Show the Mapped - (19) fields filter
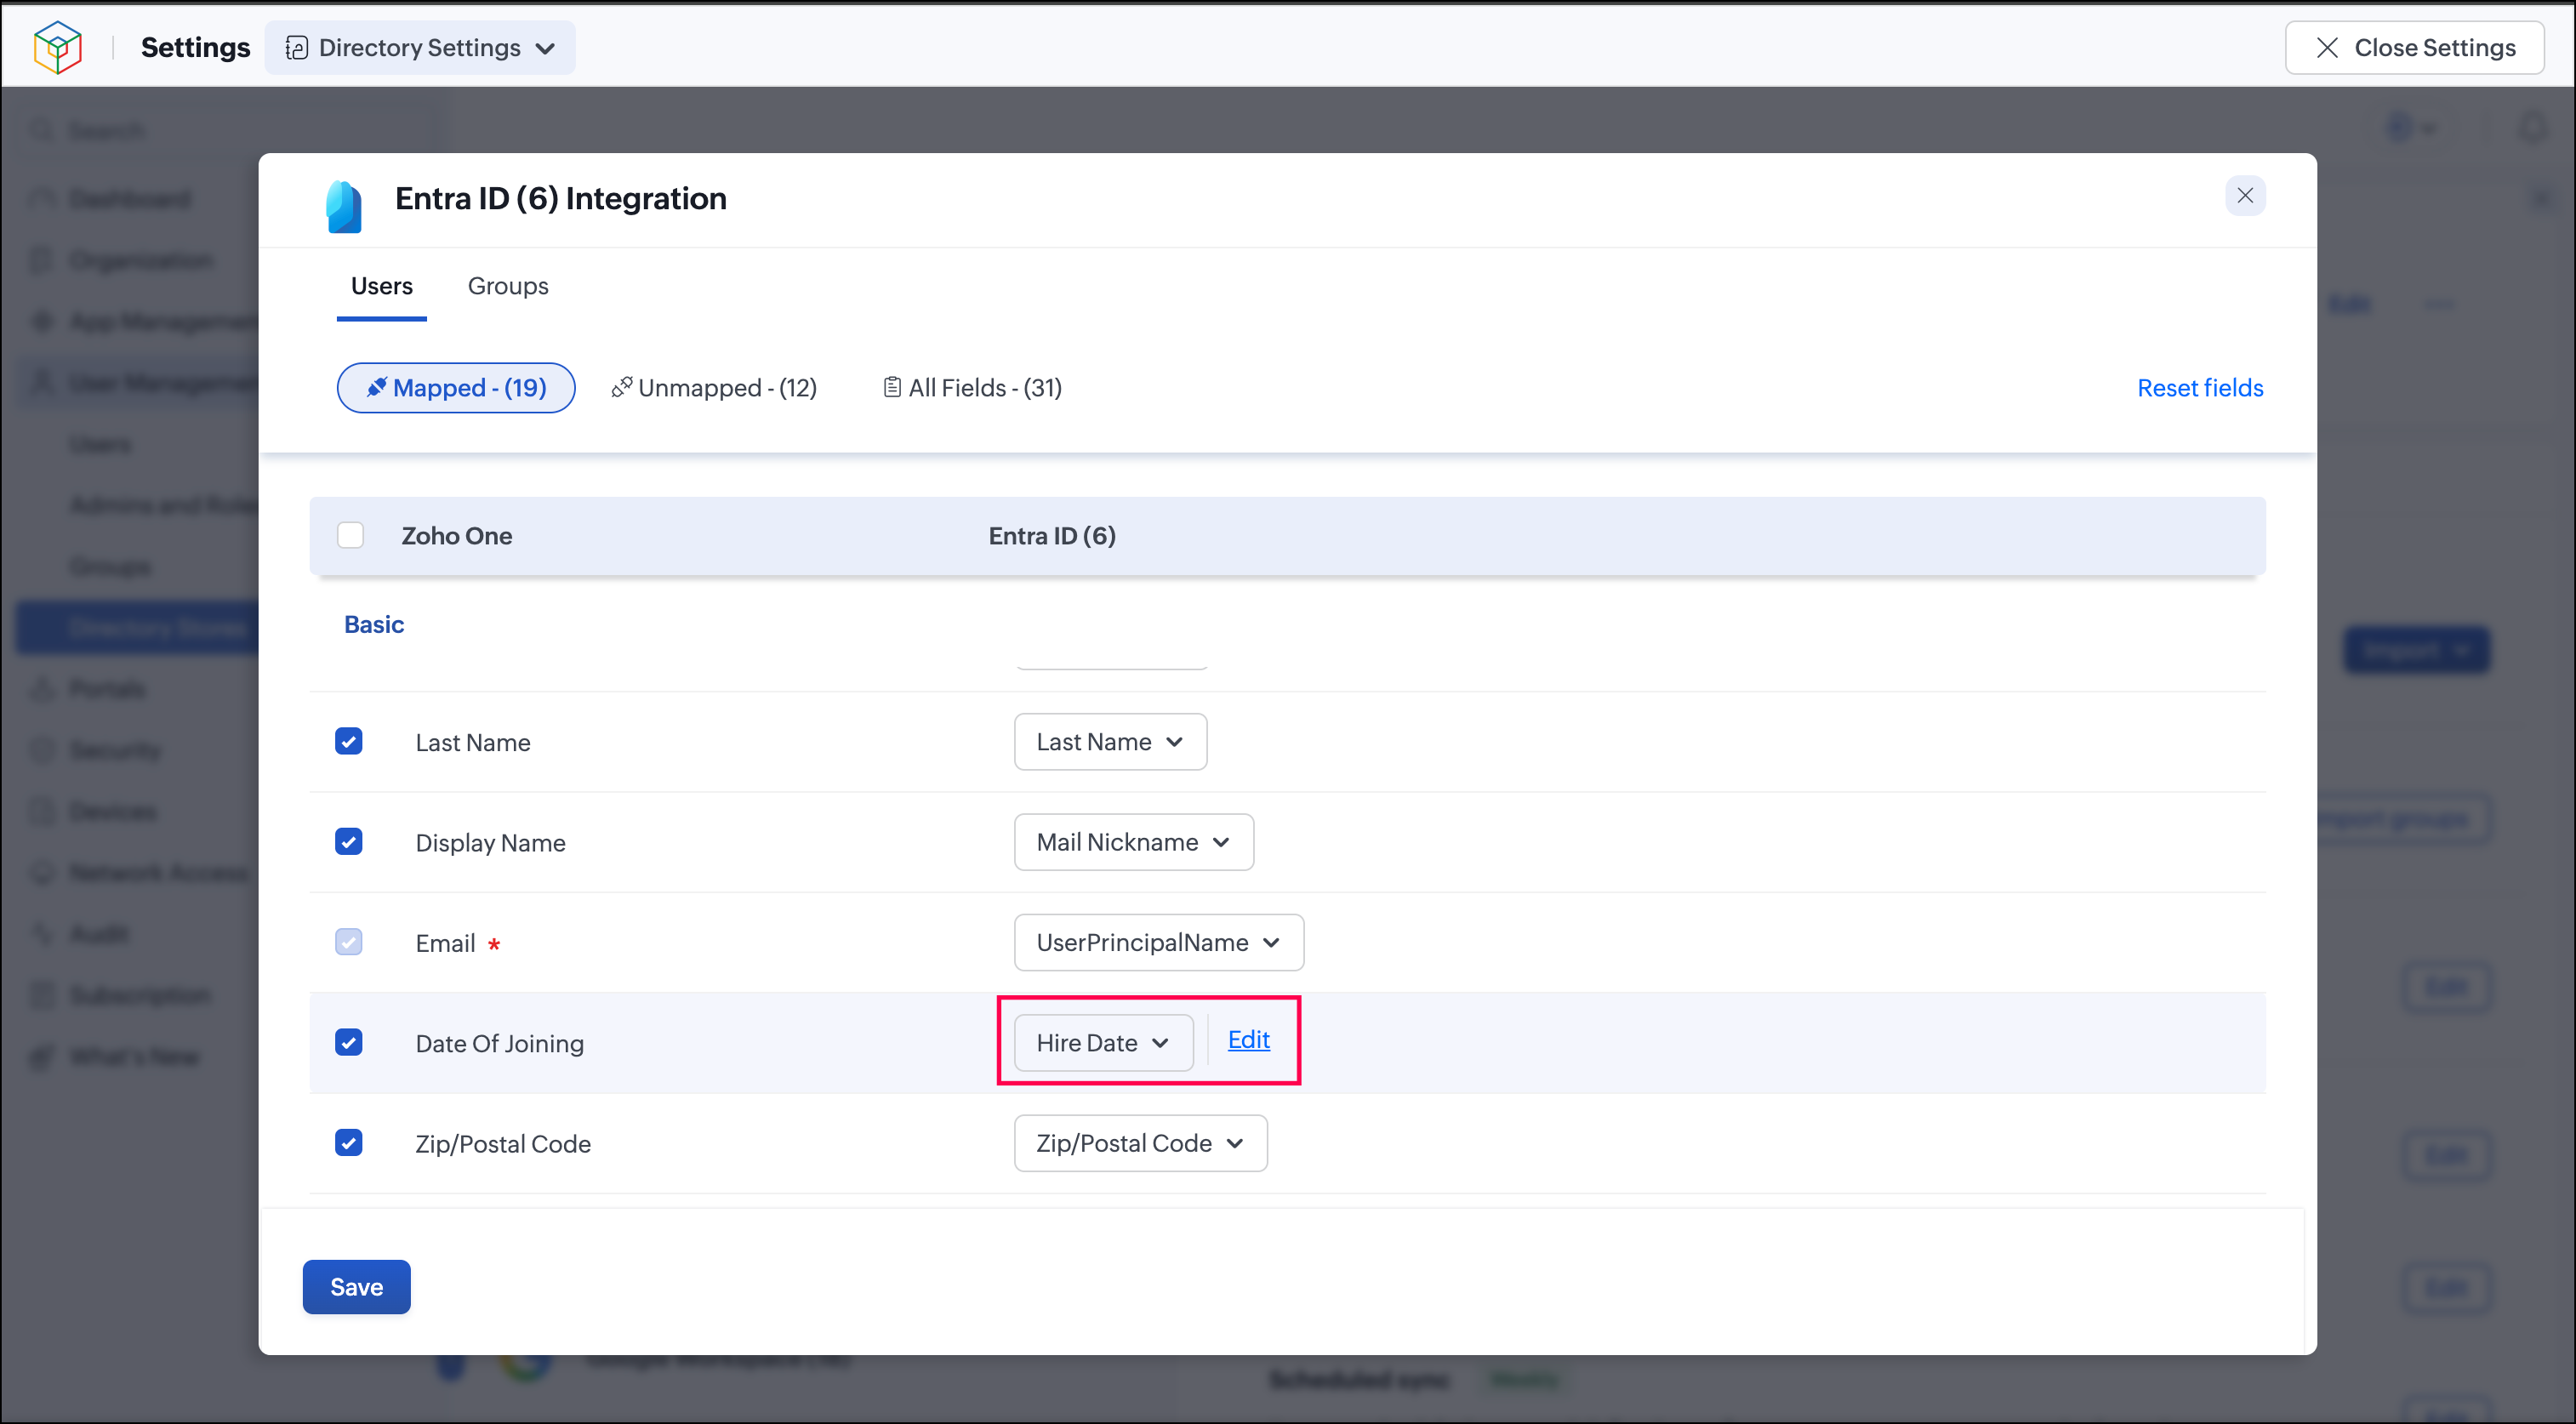Viewport: 2576px width, 1424px height. [456, 388]
